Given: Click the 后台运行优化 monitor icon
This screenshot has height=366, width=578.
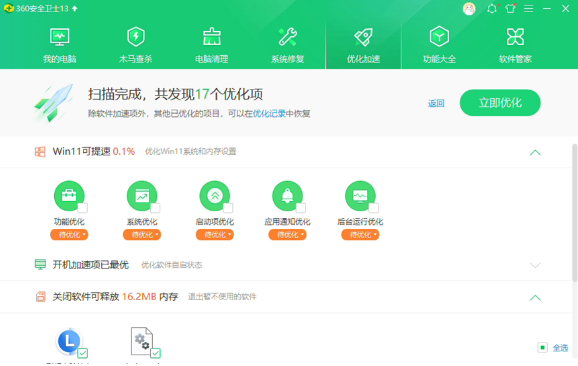Looking at the screenshot, I should pos(360,196).
